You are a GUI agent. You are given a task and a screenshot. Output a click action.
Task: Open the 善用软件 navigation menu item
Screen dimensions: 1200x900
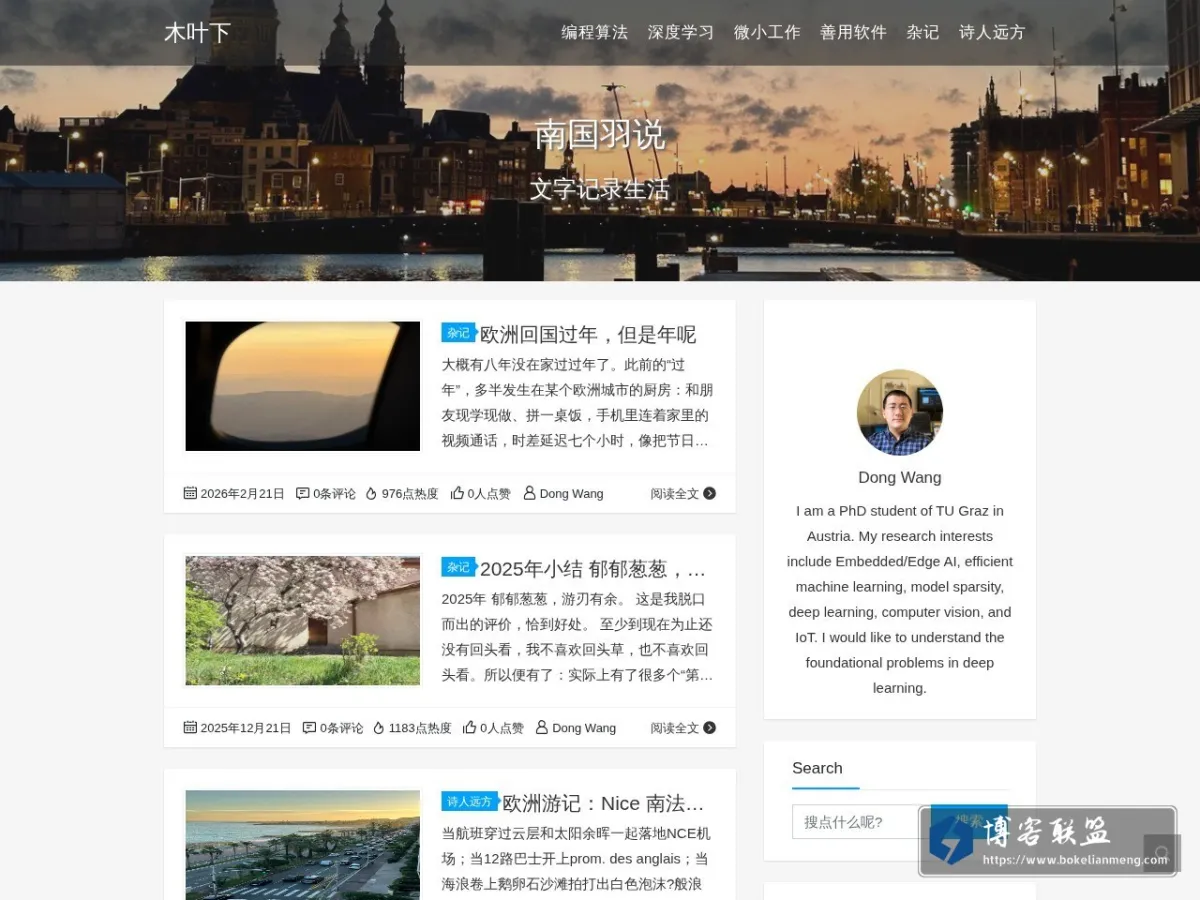click(853, 32)
